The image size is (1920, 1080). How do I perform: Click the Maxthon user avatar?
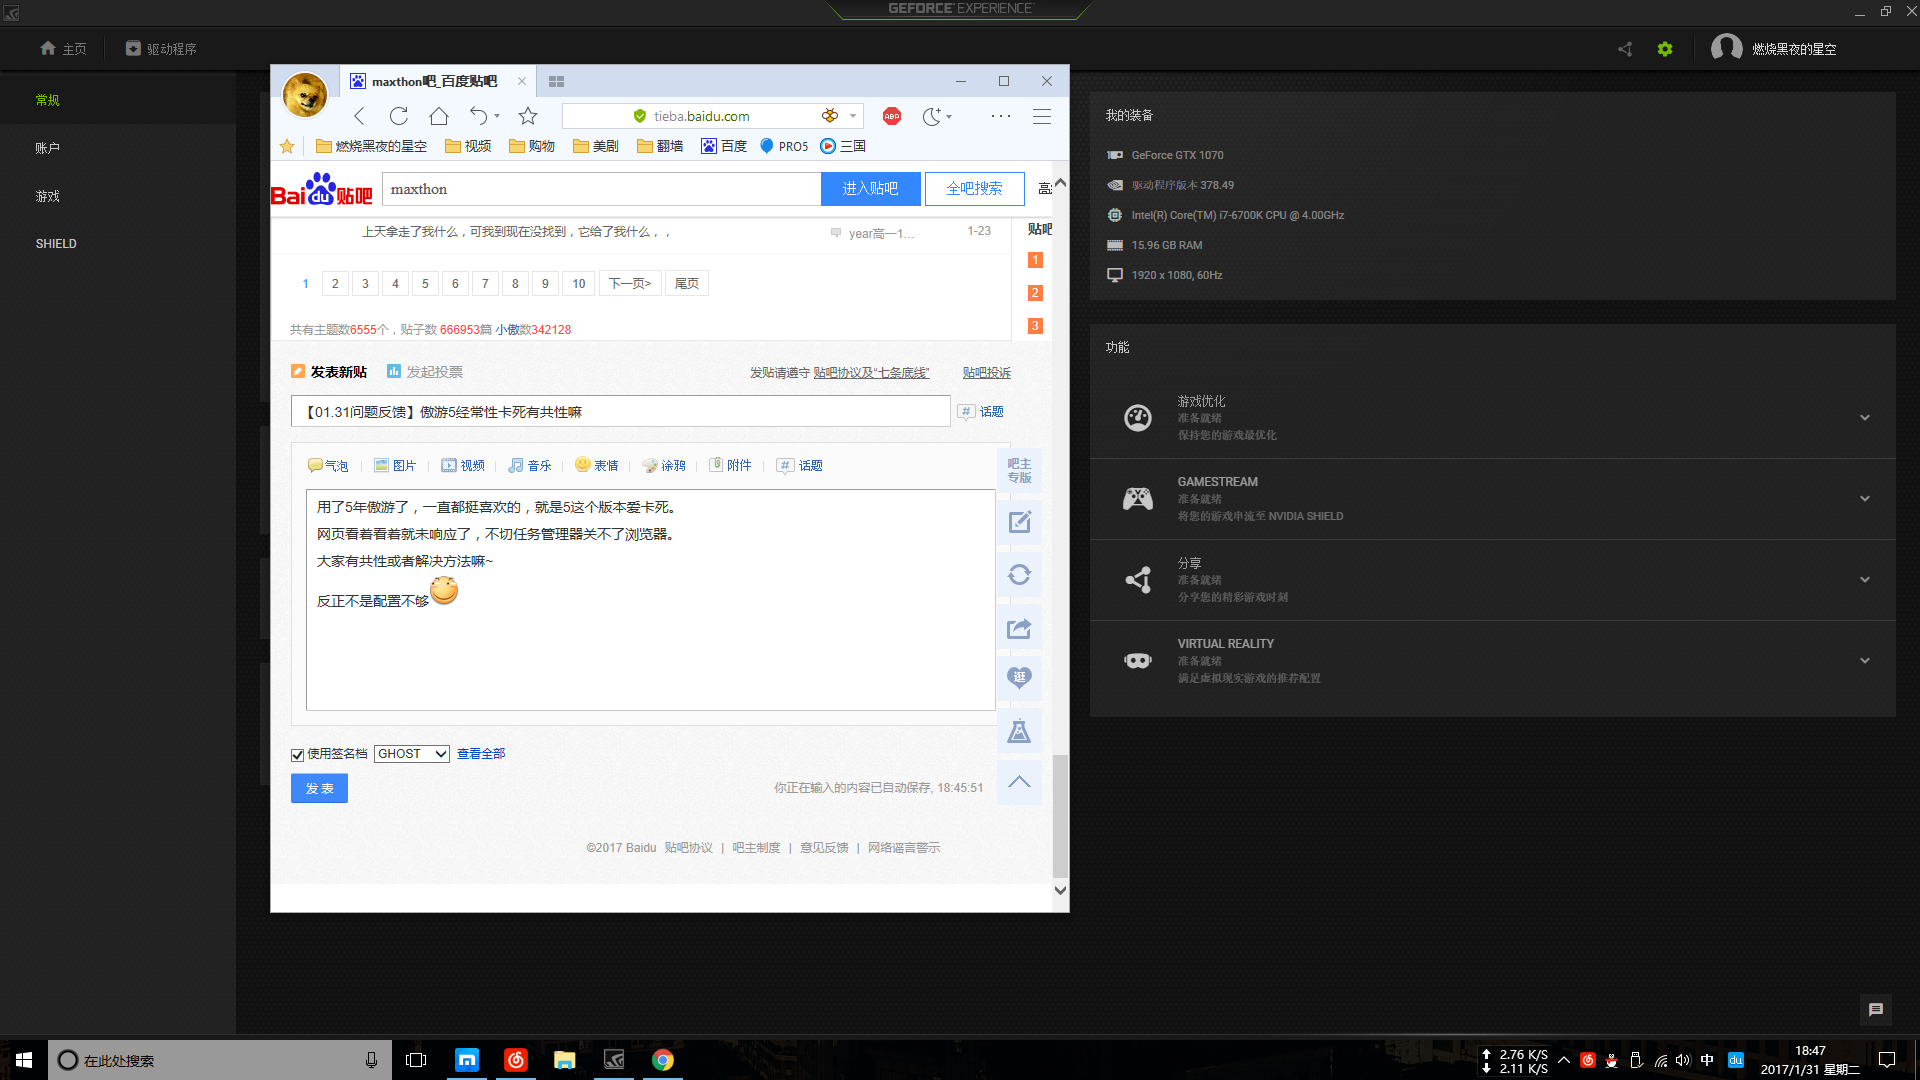tap(305, 95)
